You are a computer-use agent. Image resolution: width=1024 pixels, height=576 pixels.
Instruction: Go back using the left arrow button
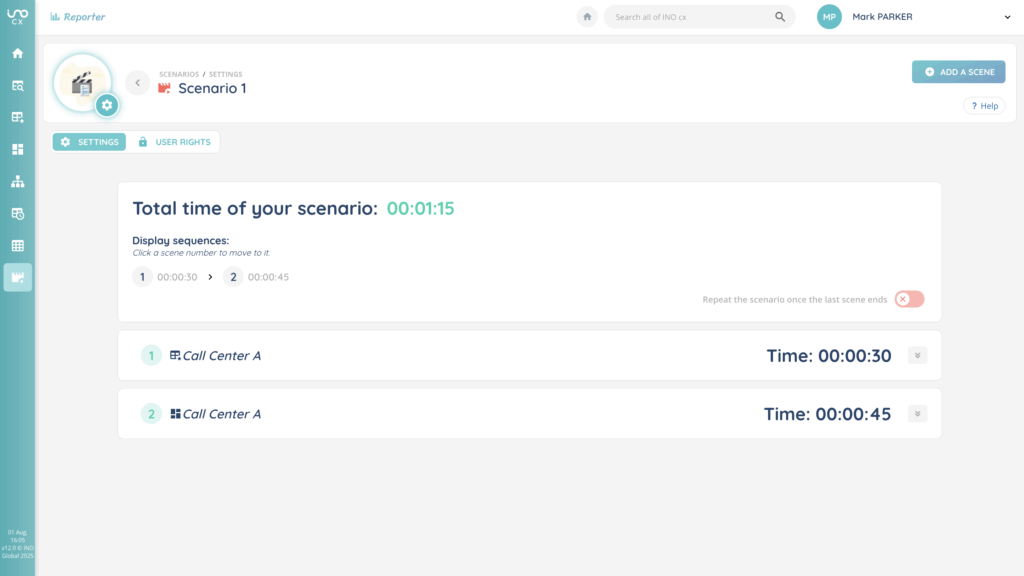(138, 83)
